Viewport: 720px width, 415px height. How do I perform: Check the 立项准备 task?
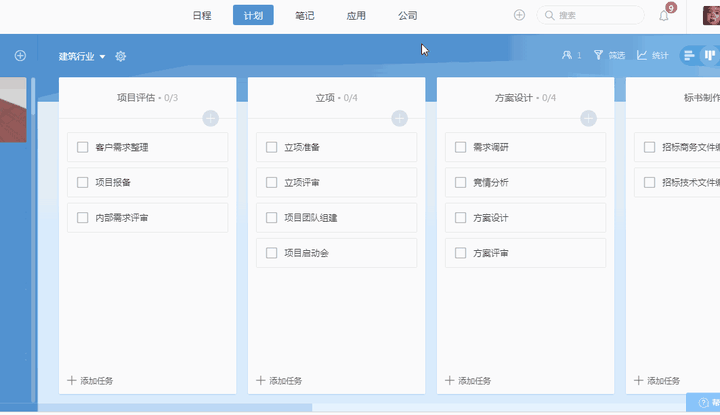[x=271, y=147]
